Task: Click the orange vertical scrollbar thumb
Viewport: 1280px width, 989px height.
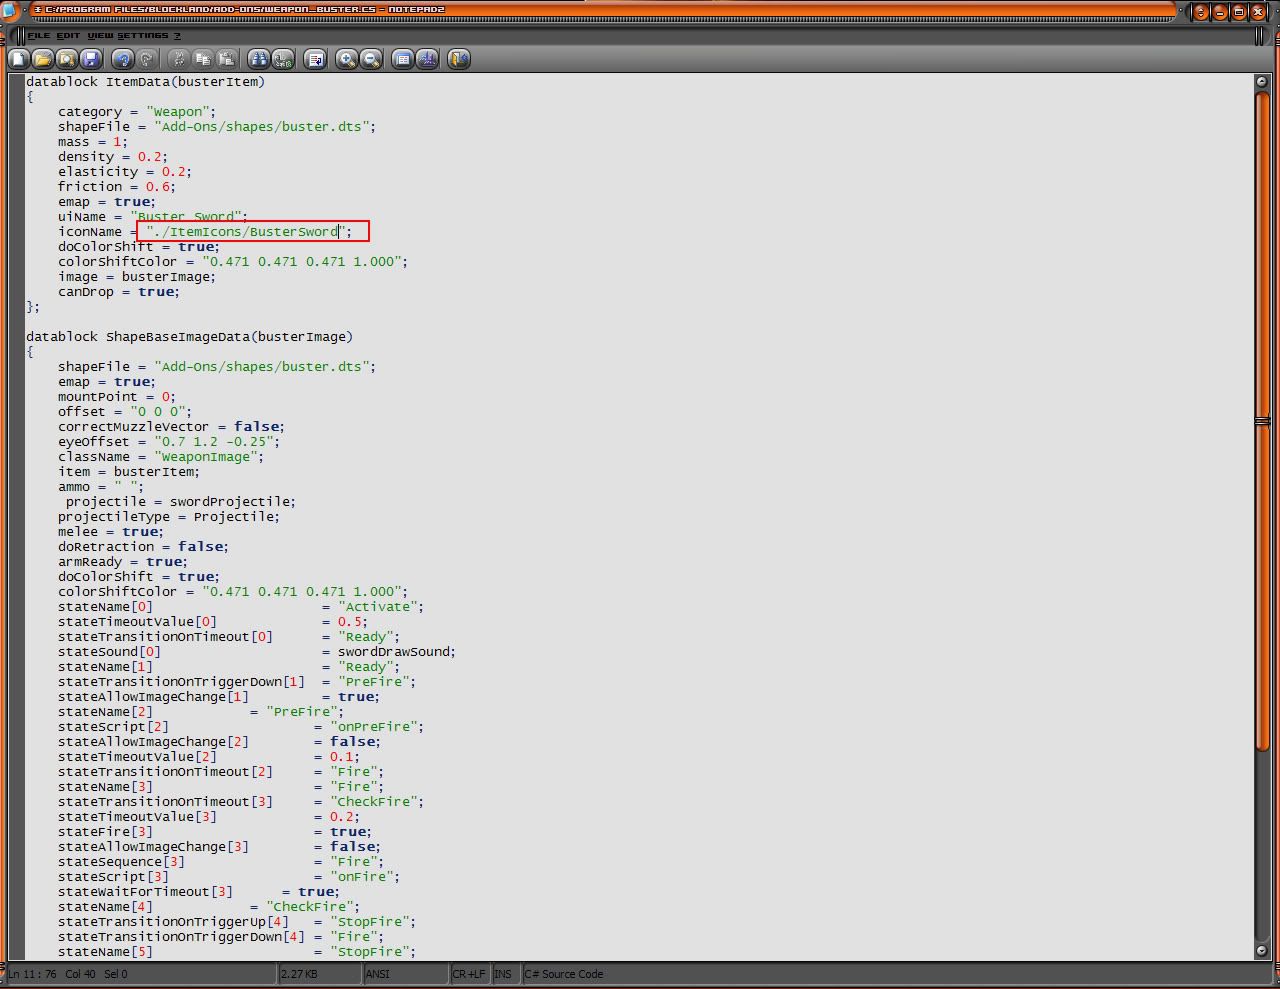Action: [1262, 420]
